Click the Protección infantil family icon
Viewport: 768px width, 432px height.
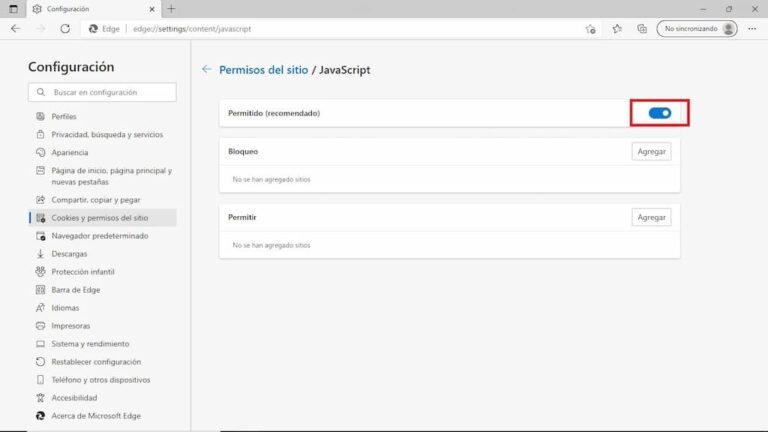coord(40,272)
